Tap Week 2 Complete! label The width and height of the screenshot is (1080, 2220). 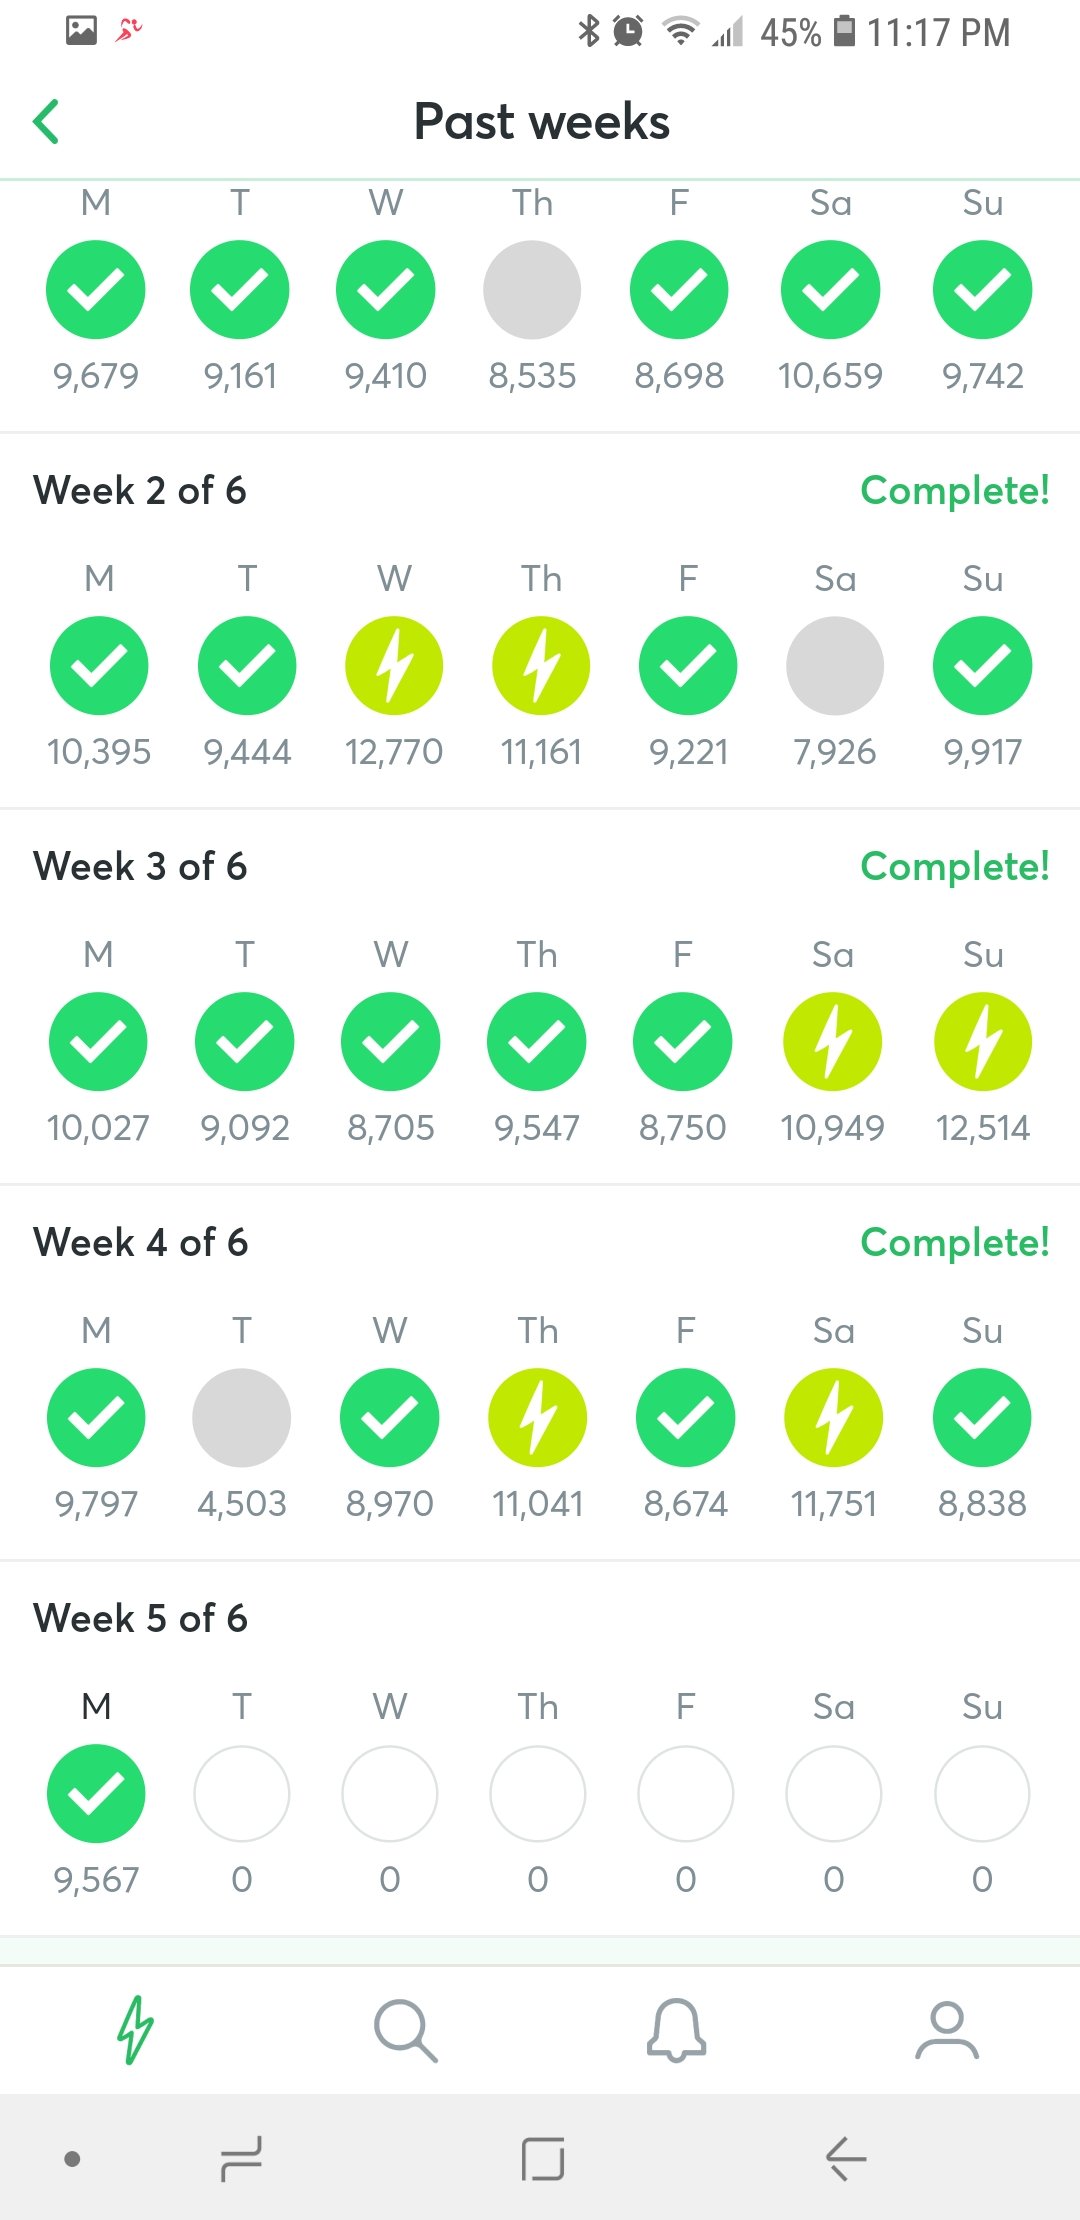pyautogui.click(x=954, y=491)
